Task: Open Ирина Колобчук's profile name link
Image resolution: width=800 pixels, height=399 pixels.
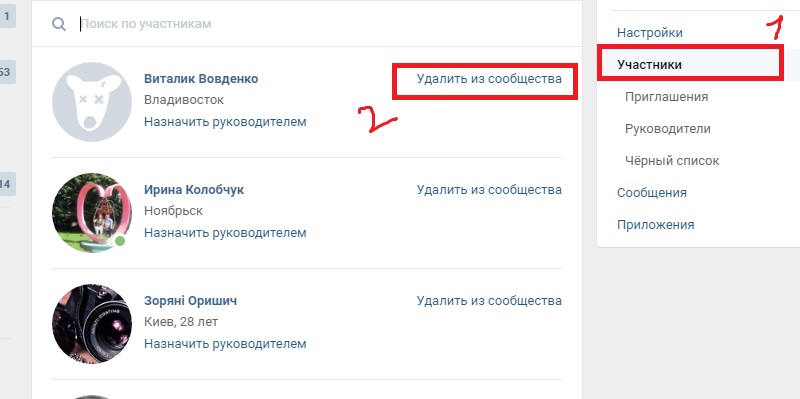Action: 194,190
